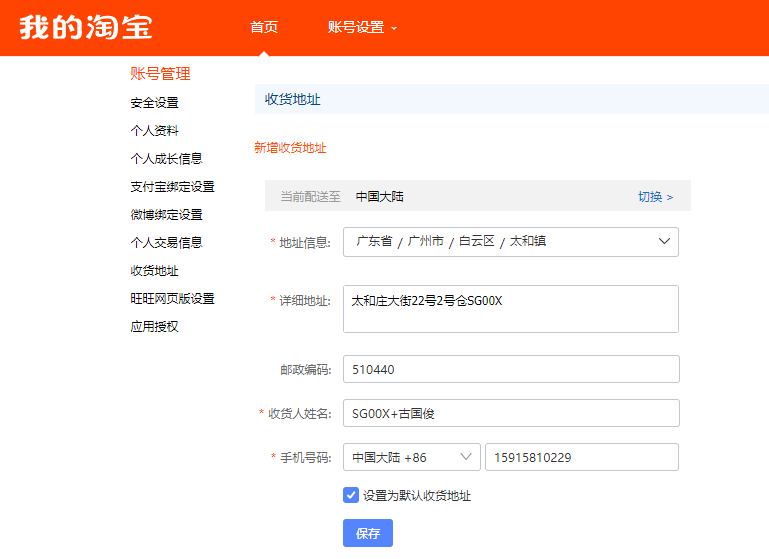Open 安全设置 in the sidebar
Viewport: 769px width, 559px height.
click(154, 102)
